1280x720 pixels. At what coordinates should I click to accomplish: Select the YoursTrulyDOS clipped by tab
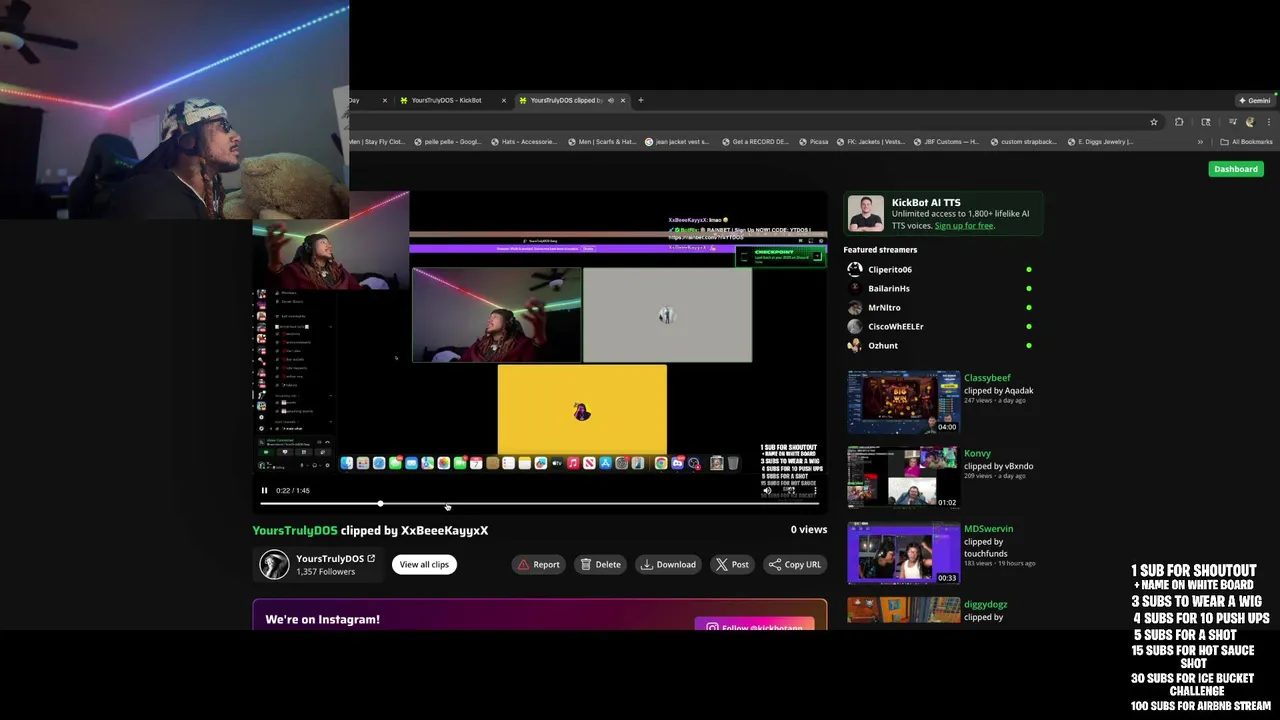[x=566, y=100]
